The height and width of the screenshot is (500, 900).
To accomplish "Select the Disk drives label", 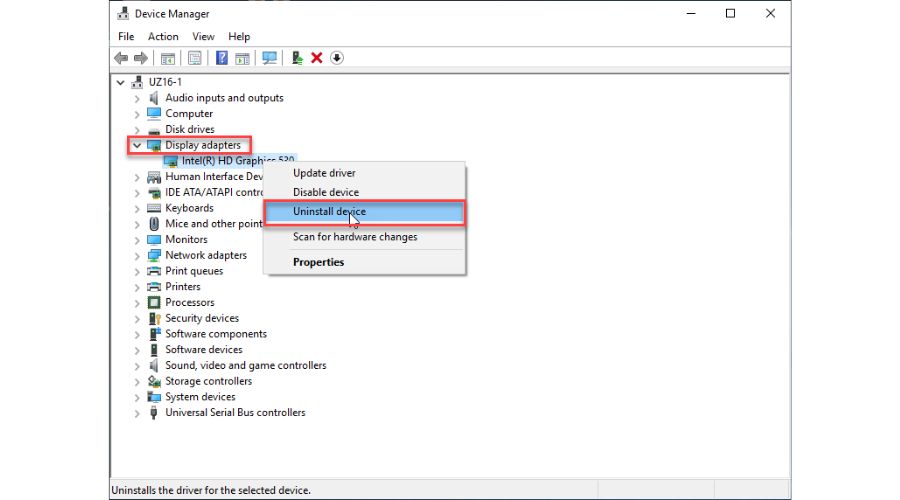I will click(x=190, y=130).
